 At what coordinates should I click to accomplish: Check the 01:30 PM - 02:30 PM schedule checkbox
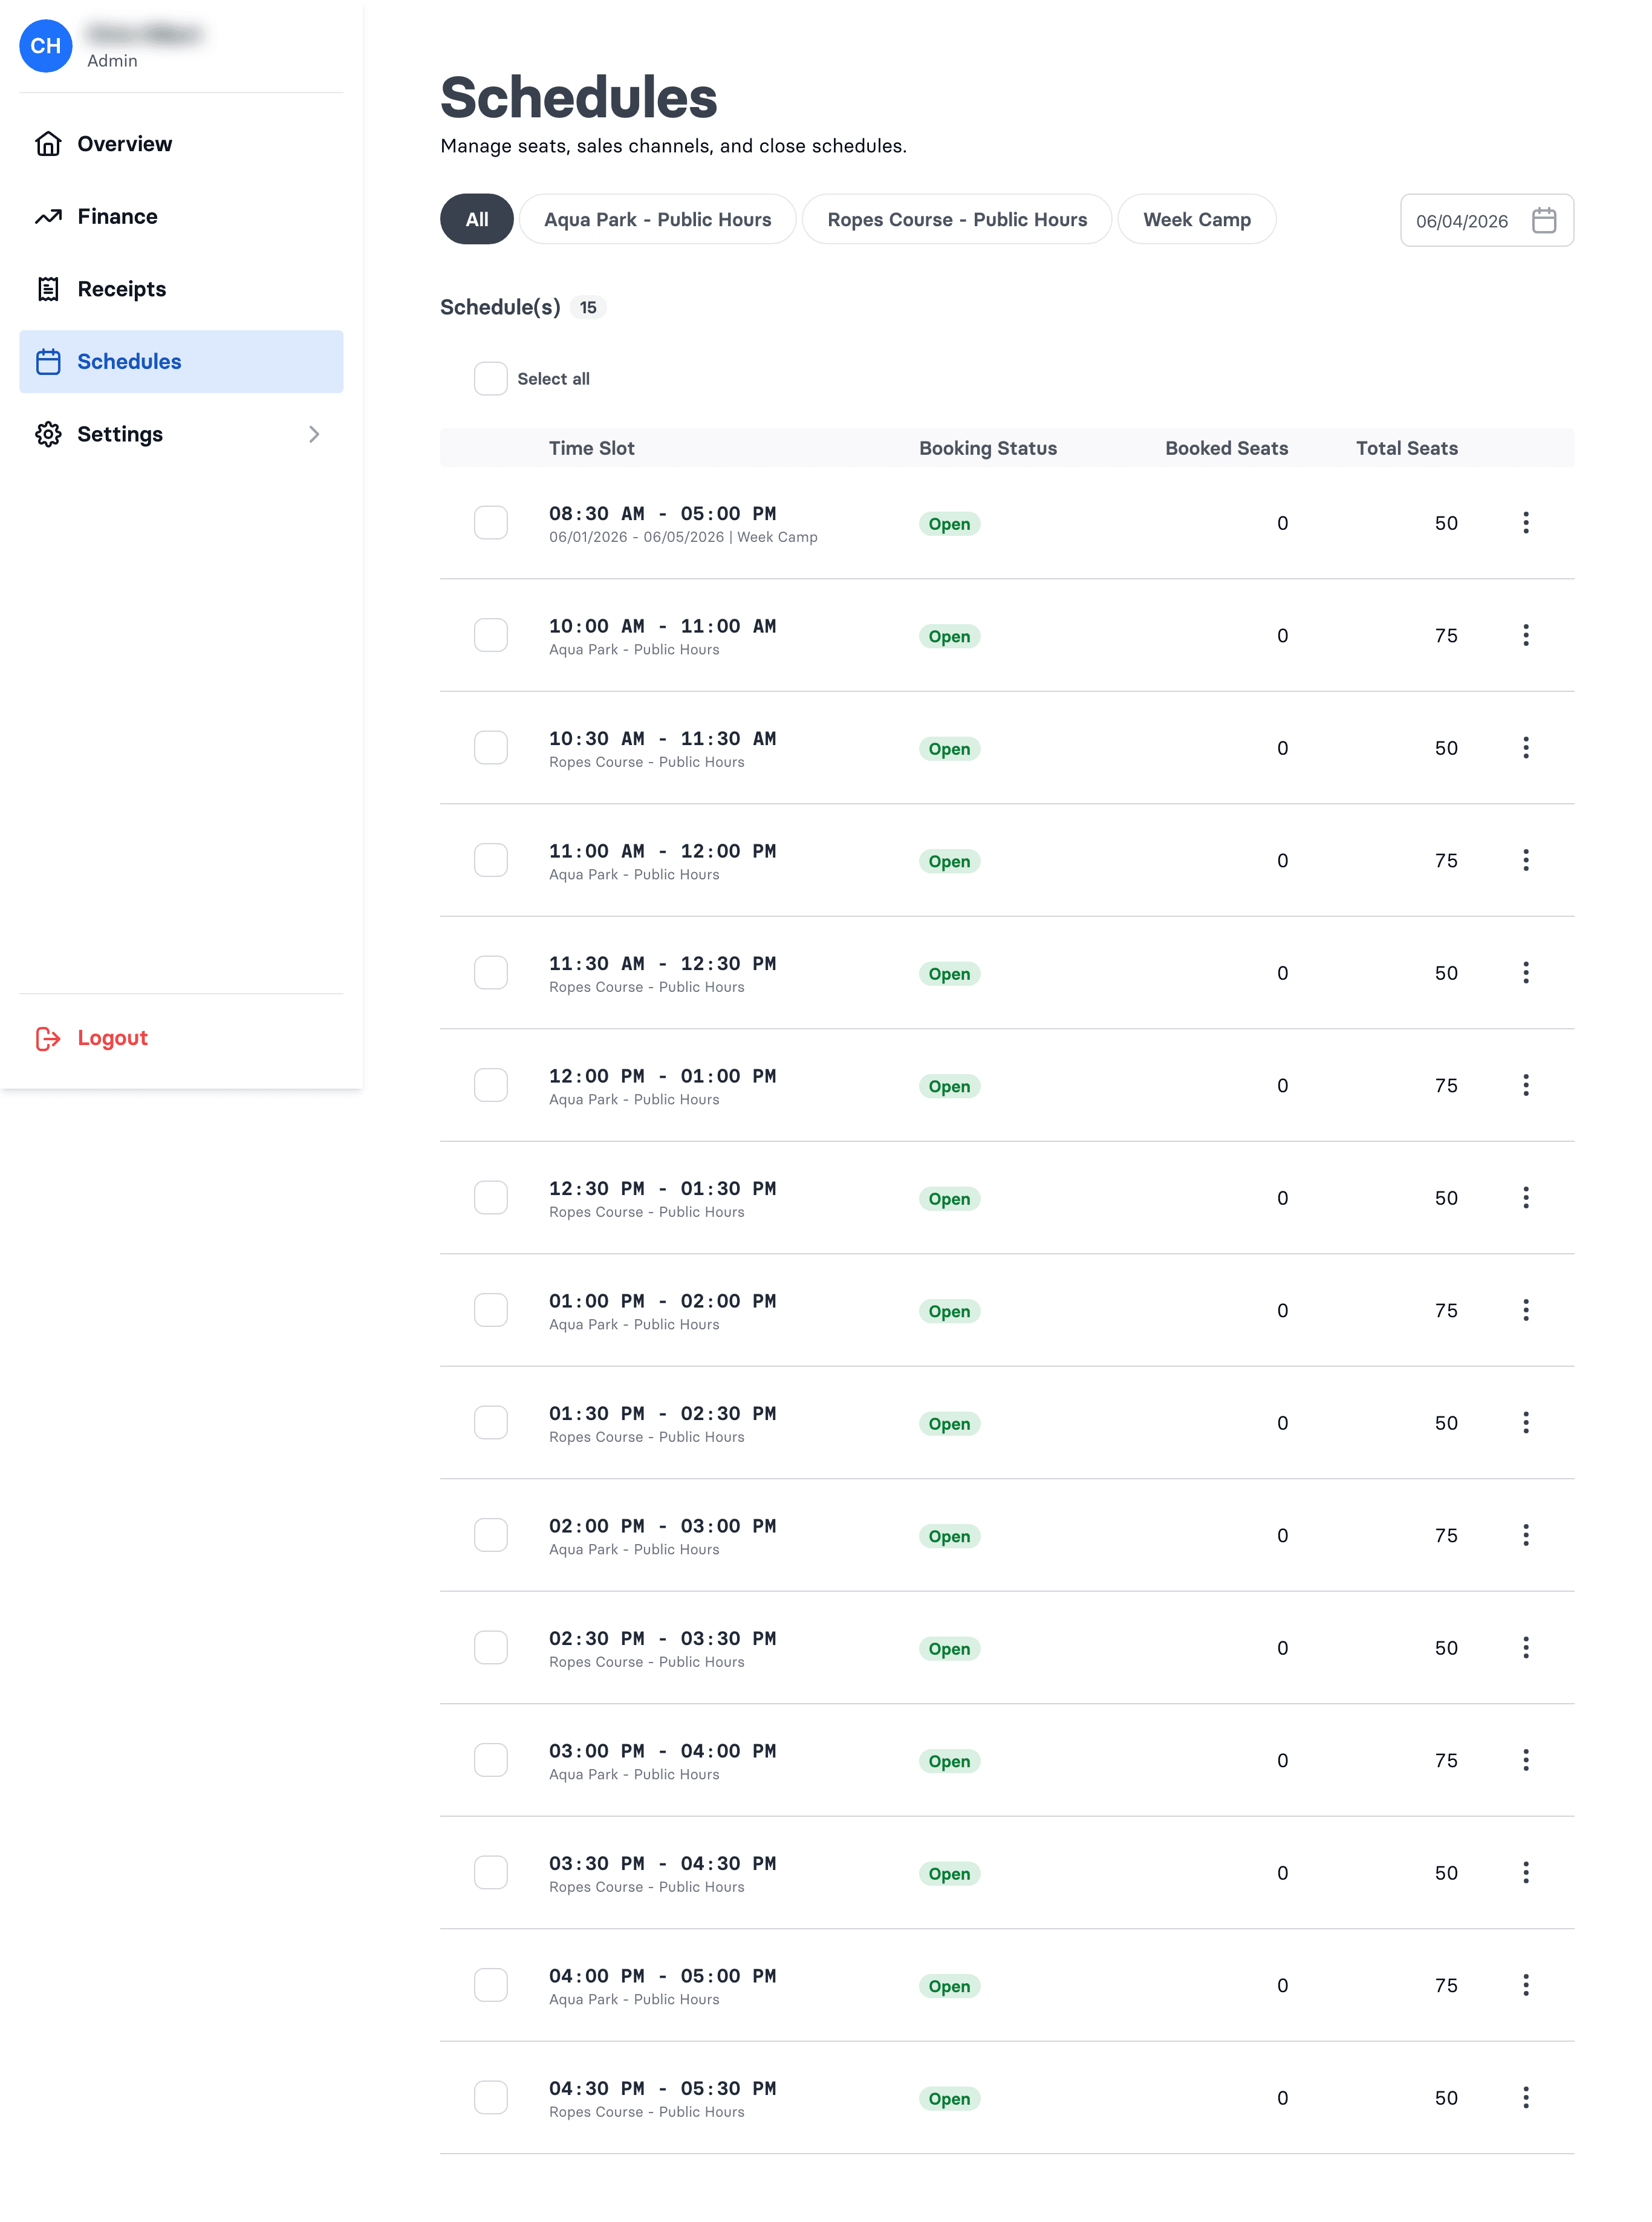point(490,1423)
